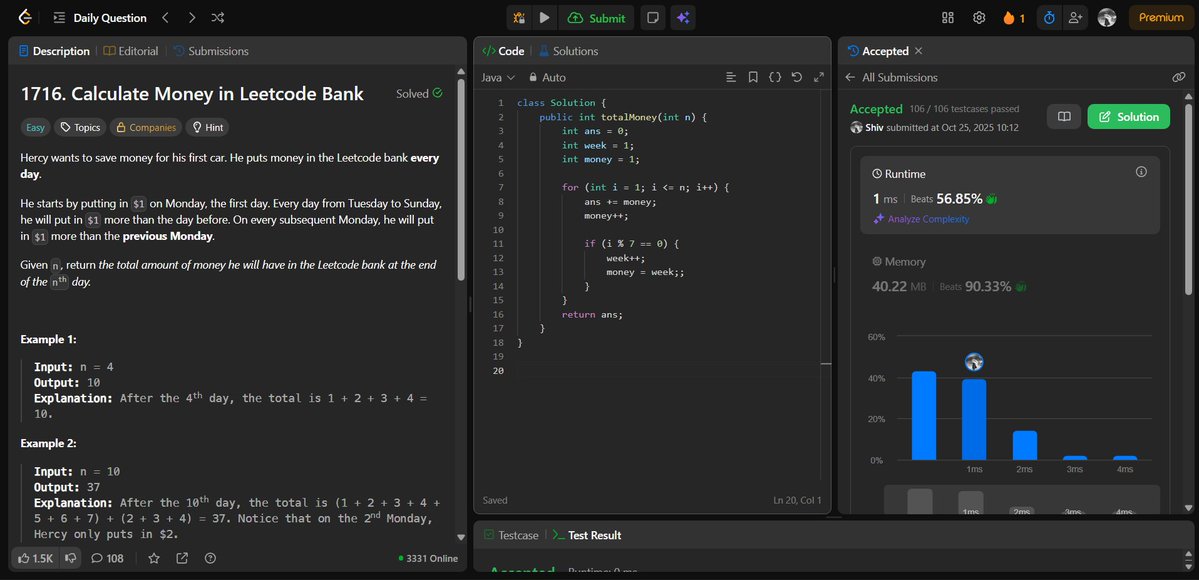Toggle the timer stopwatch icon
Screen dimensions: 1199x580
(x=1049, y=18)
